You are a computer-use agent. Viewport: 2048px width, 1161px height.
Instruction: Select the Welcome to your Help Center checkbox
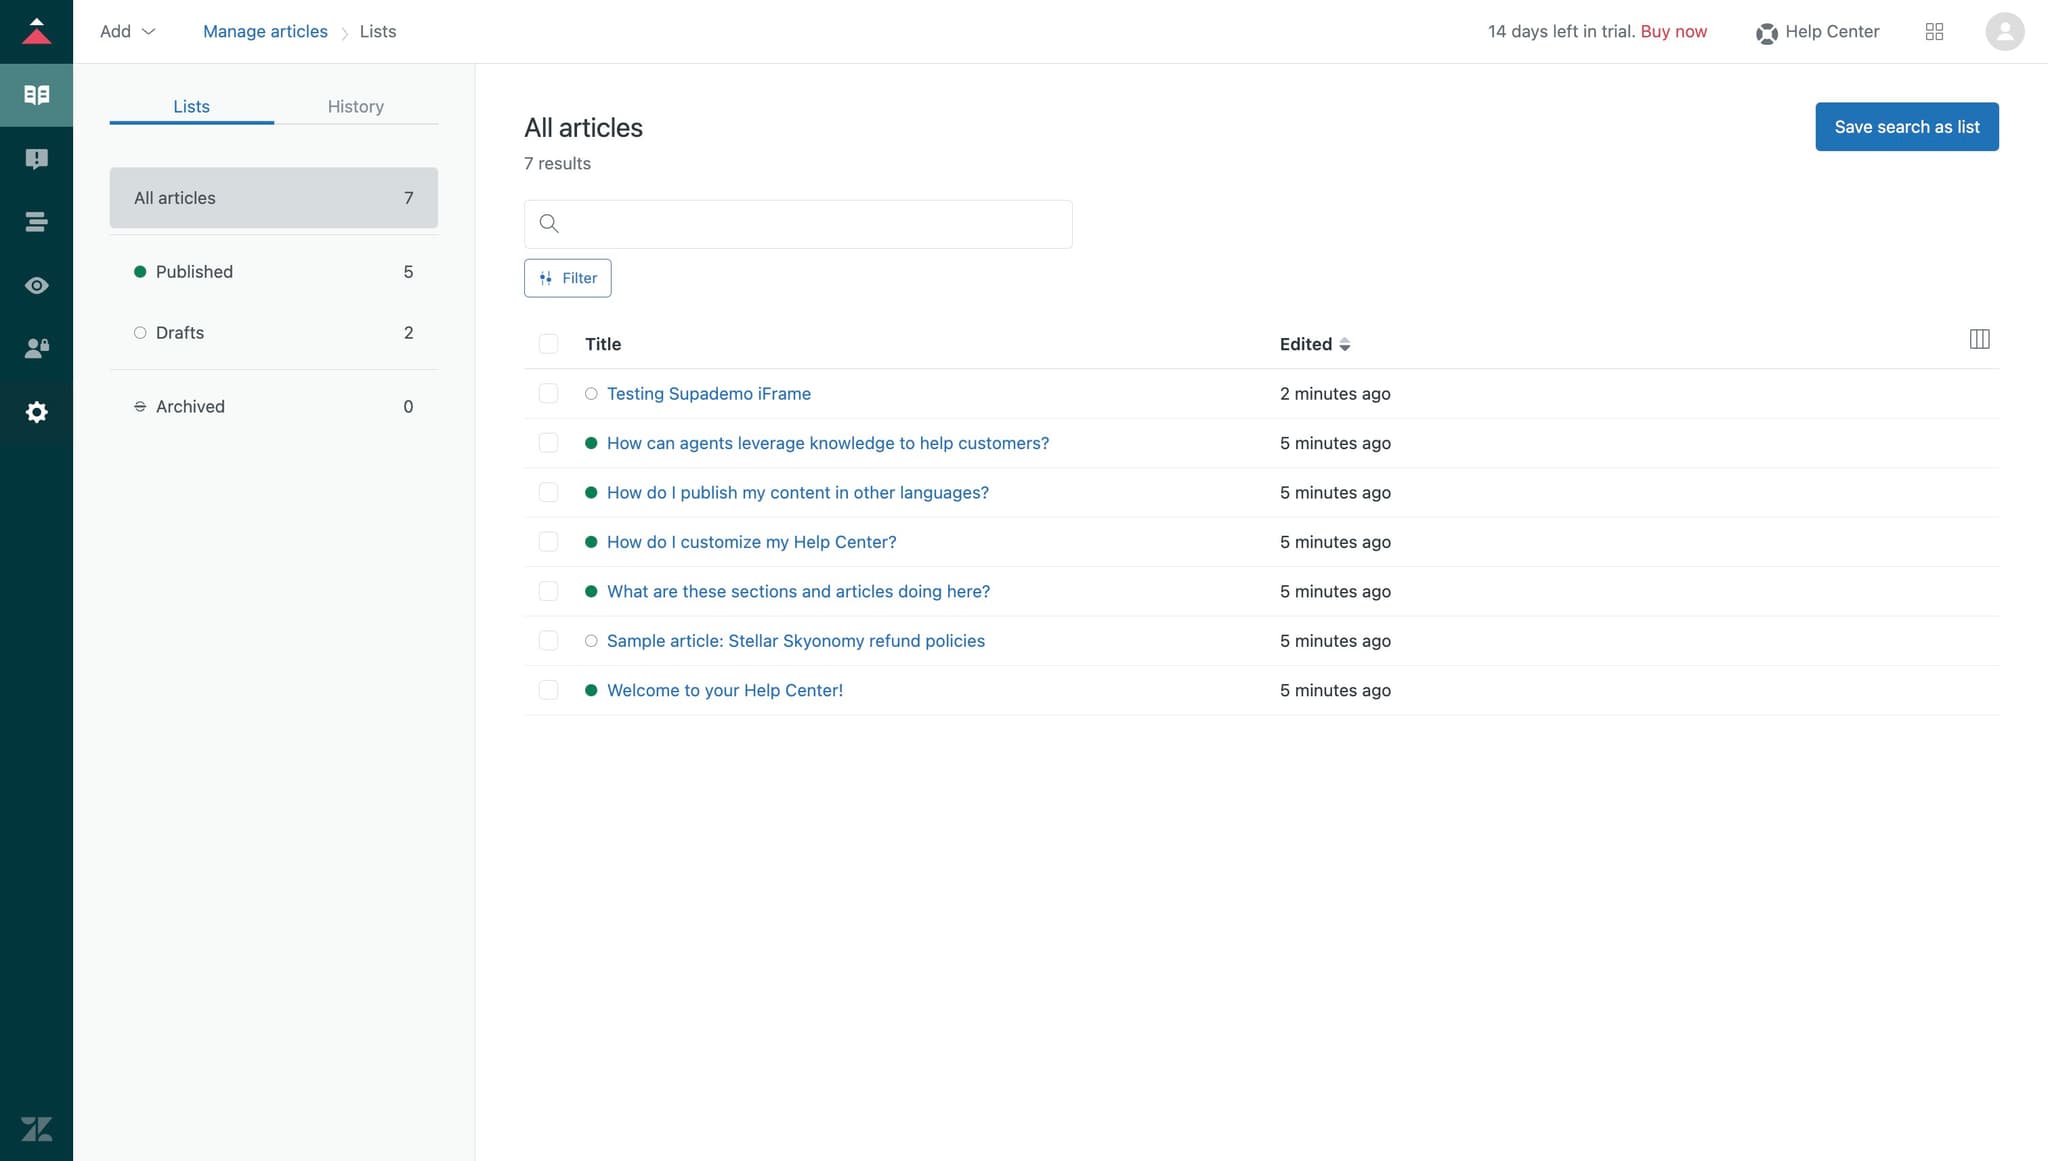548,689
